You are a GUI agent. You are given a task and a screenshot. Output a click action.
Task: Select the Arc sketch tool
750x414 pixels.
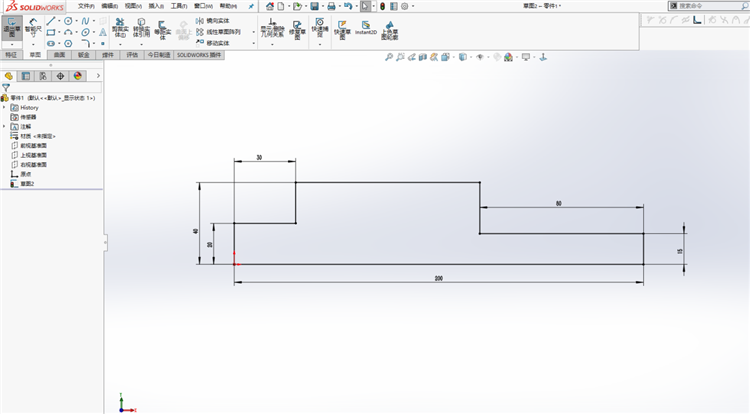pos(68,33)
